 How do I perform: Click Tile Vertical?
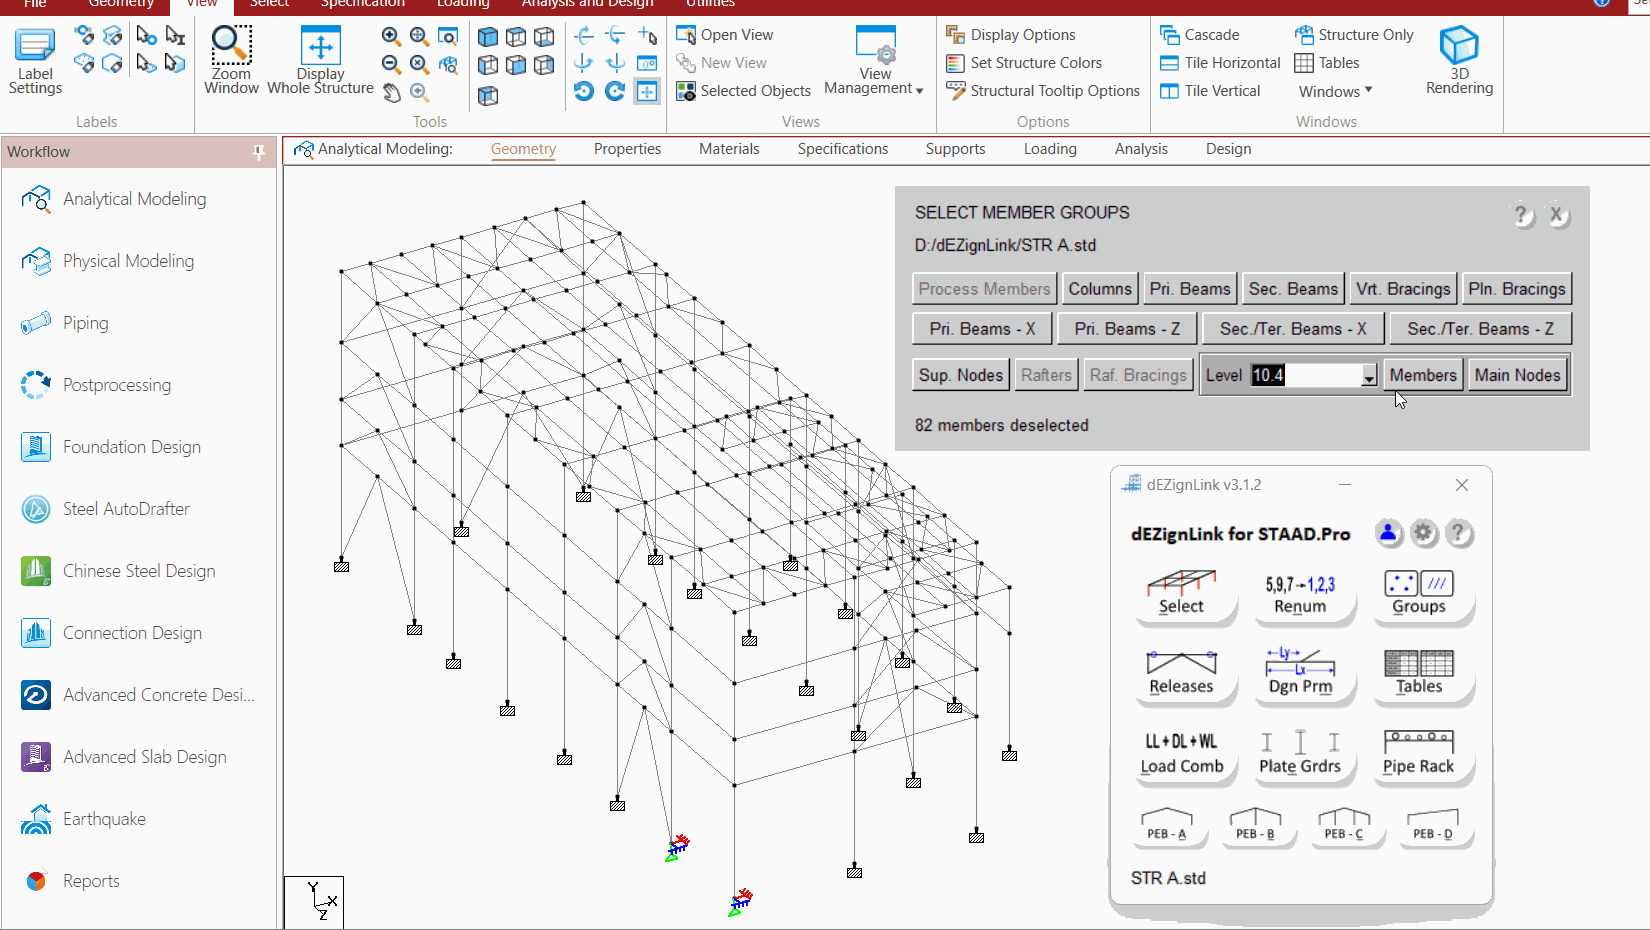(x=1210, y=91)
